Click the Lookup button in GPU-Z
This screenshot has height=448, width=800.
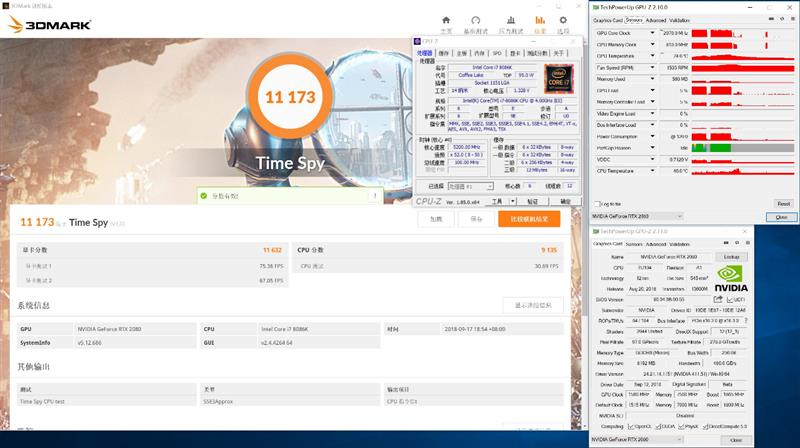[x=731, y=257]
